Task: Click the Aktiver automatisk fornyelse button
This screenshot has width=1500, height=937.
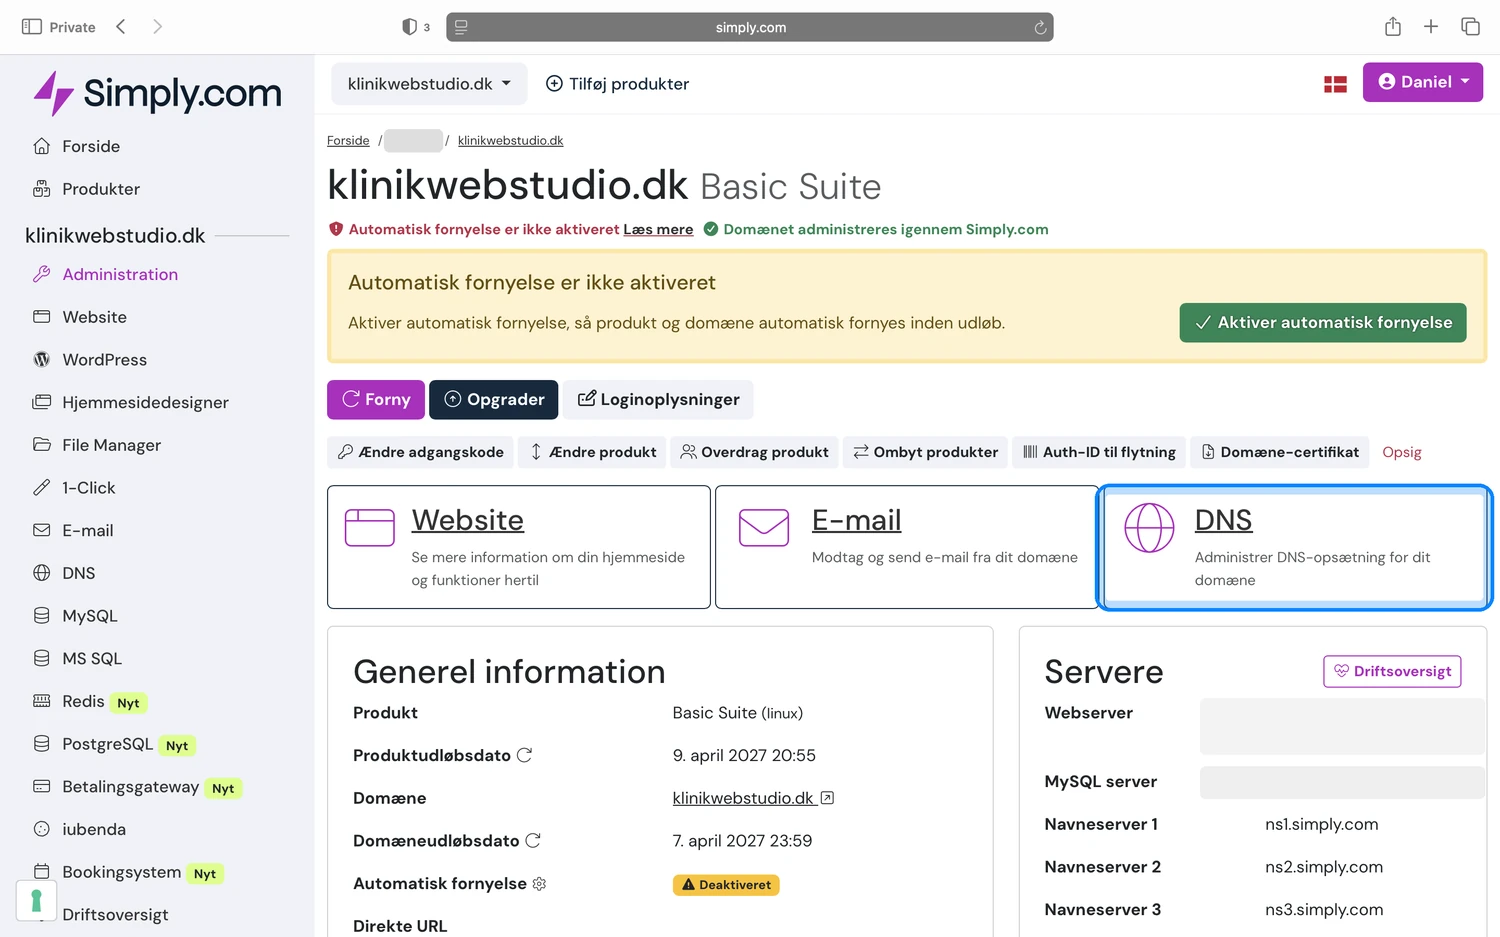Action: [x=1322, y=323]
